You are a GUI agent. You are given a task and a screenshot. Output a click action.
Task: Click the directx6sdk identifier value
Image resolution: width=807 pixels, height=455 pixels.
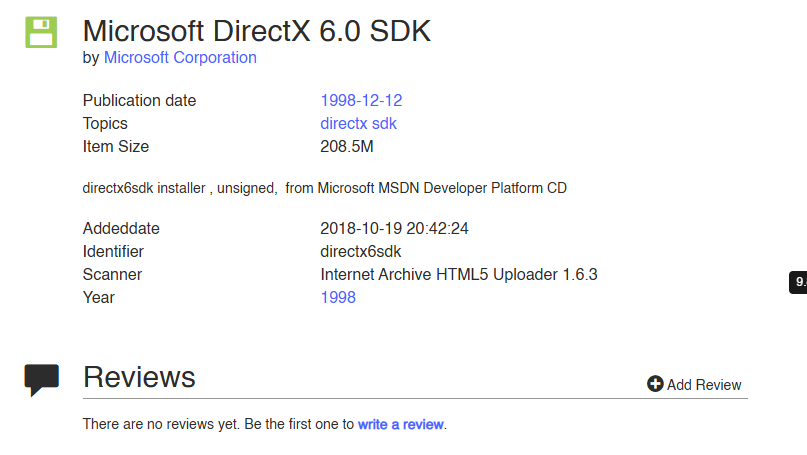click(x=360, y=251)
